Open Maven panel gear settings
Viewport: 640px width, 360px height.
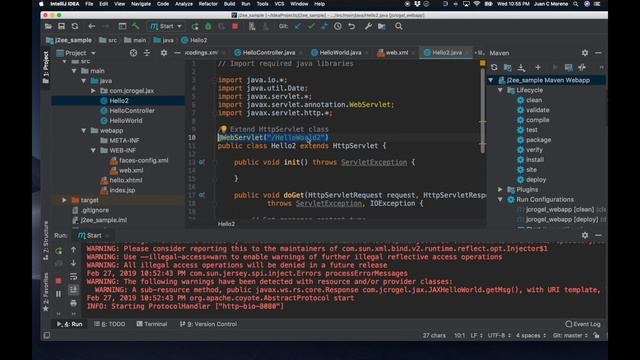click(585, 53)
